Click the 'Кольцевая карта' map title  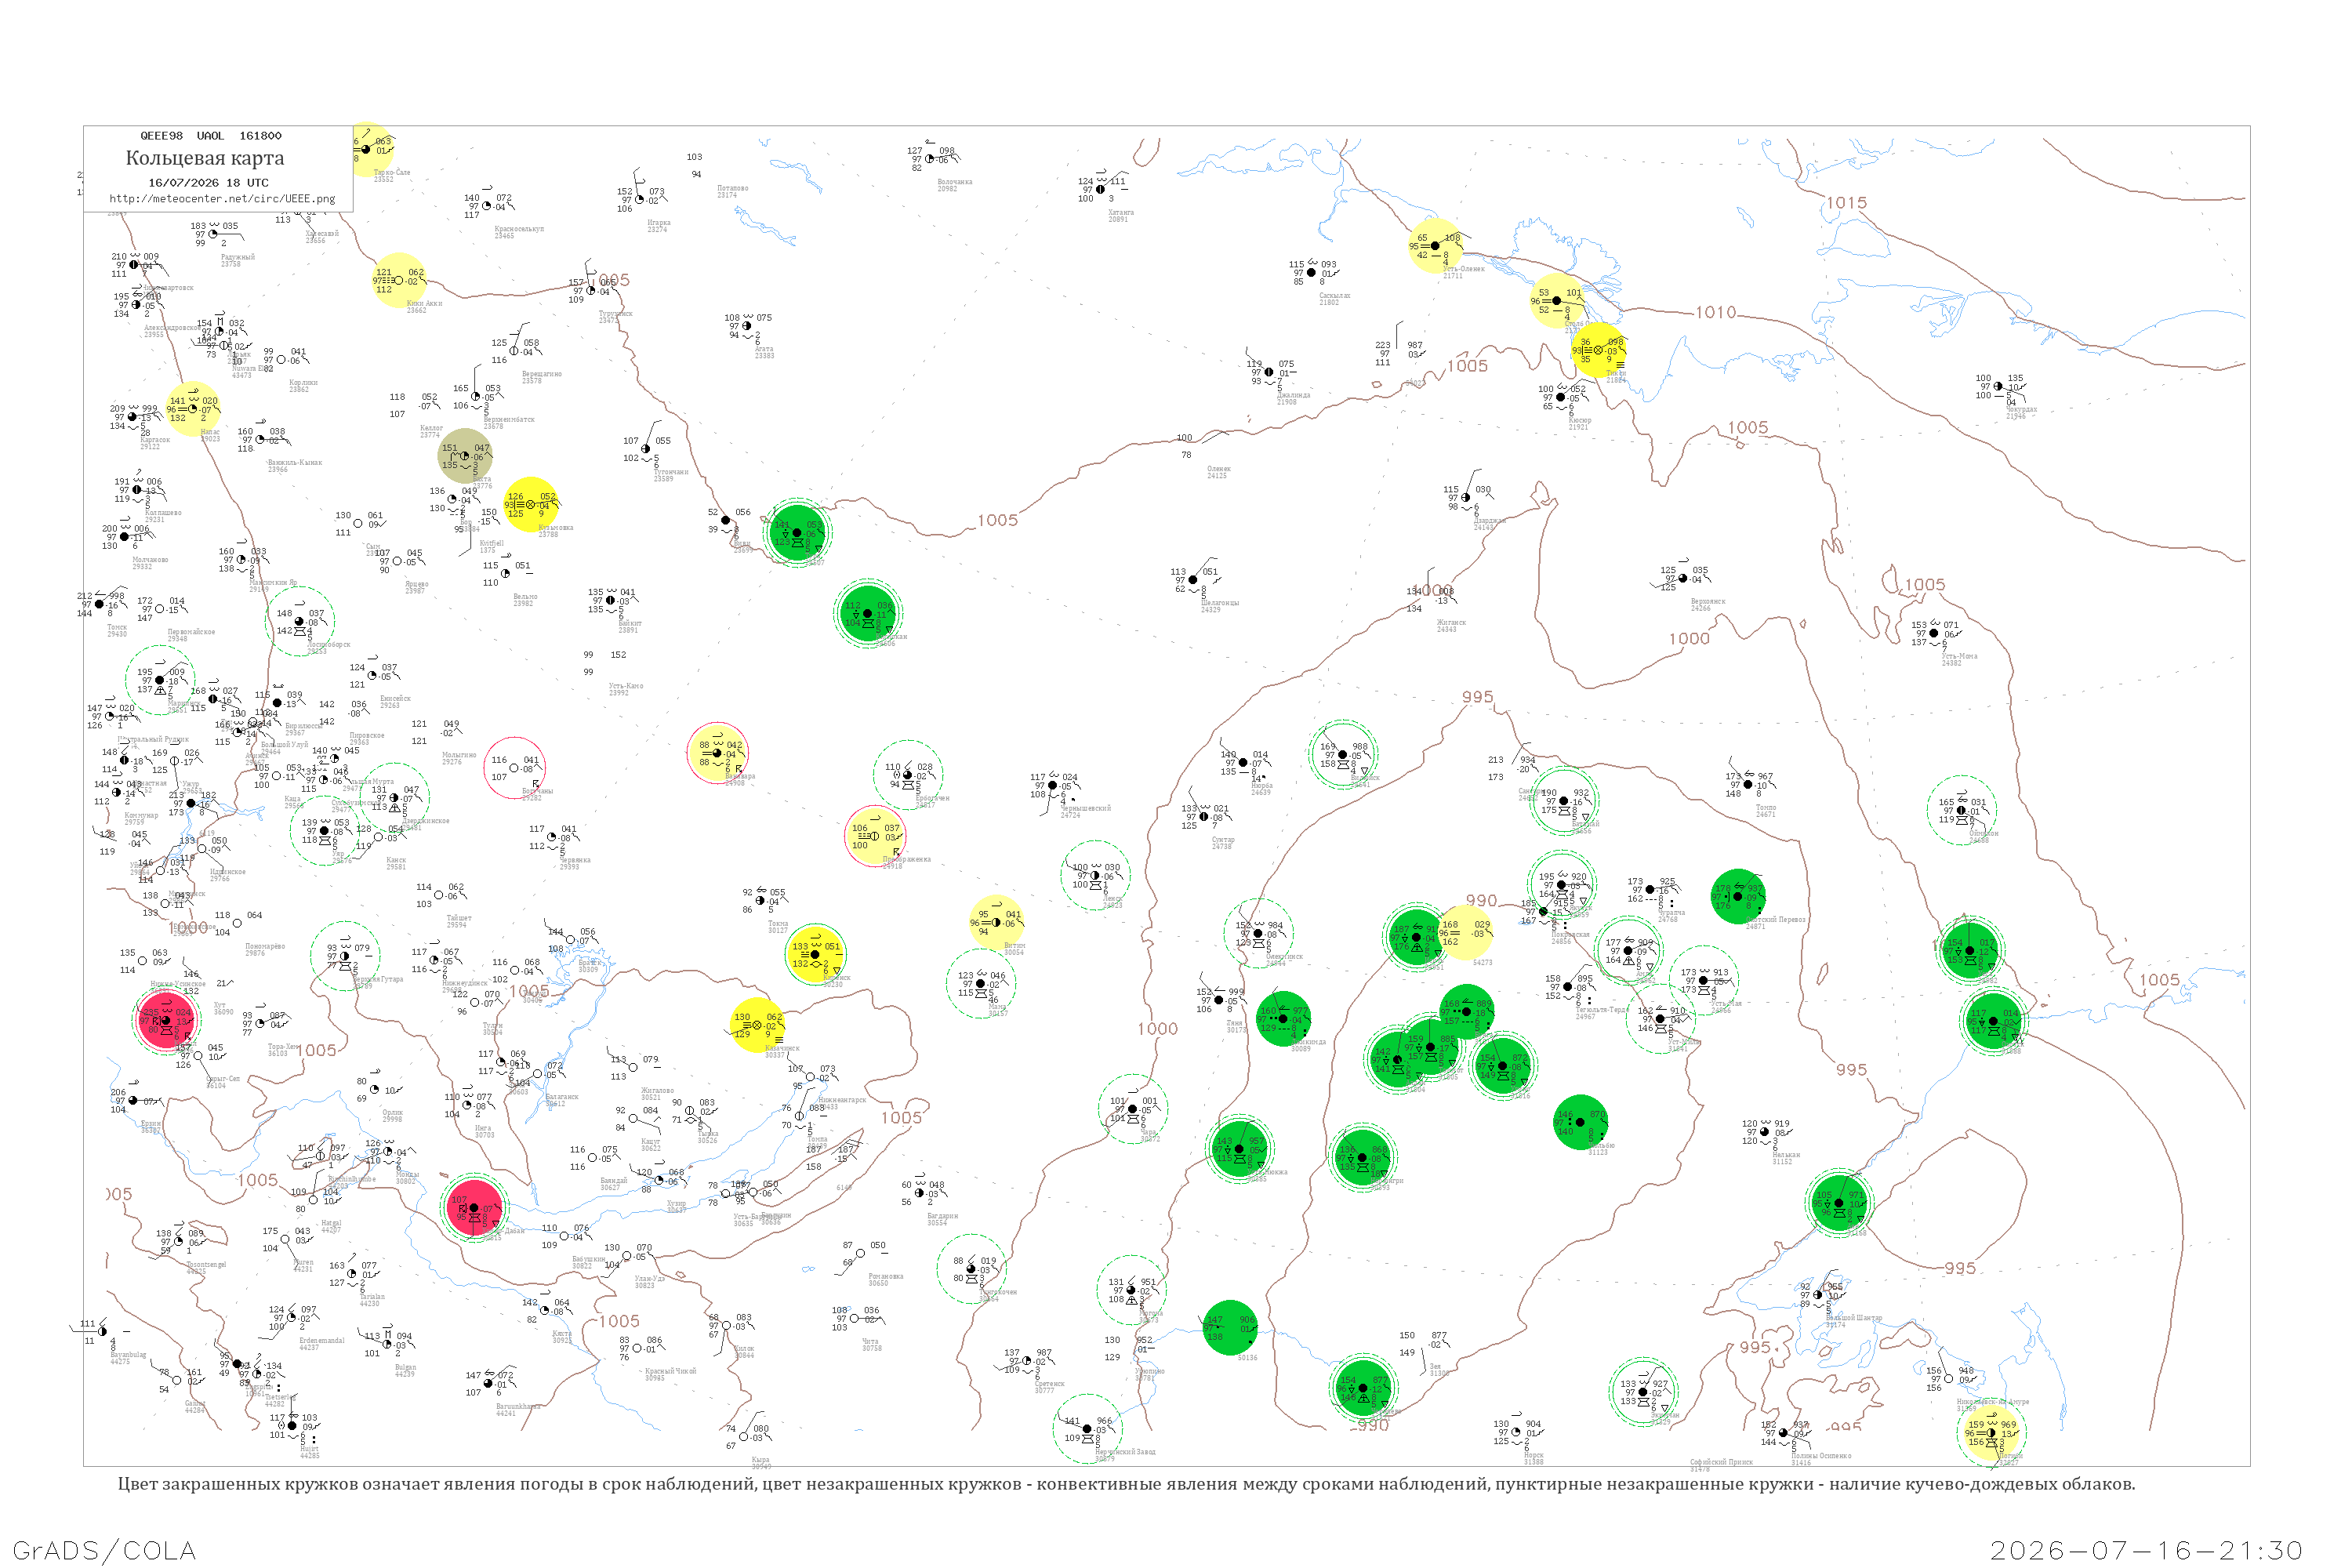205,158
